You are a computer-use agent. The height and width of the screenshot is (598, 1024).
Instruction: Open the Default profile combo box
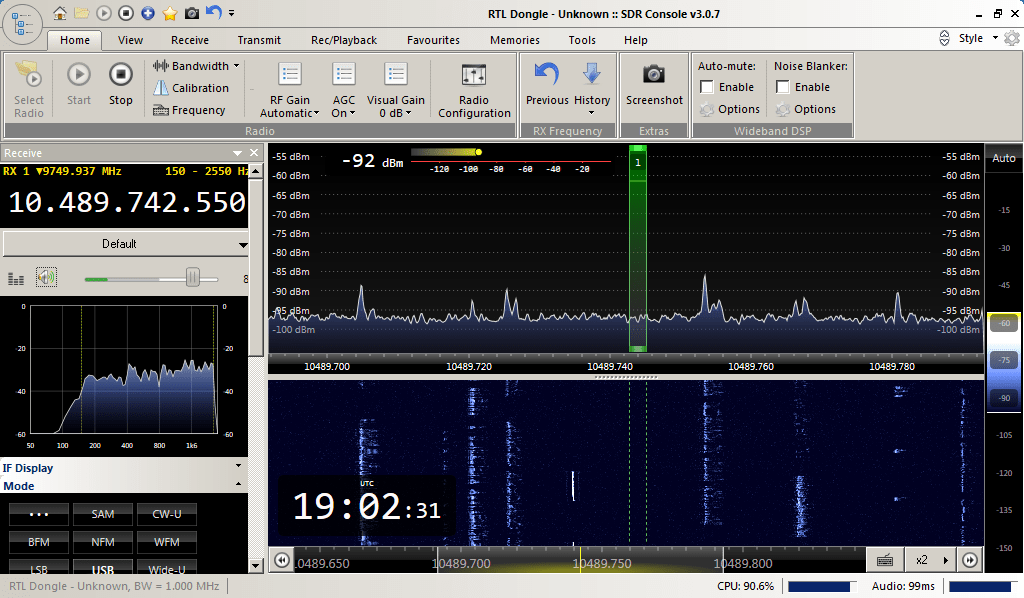[x=125, y=244]
